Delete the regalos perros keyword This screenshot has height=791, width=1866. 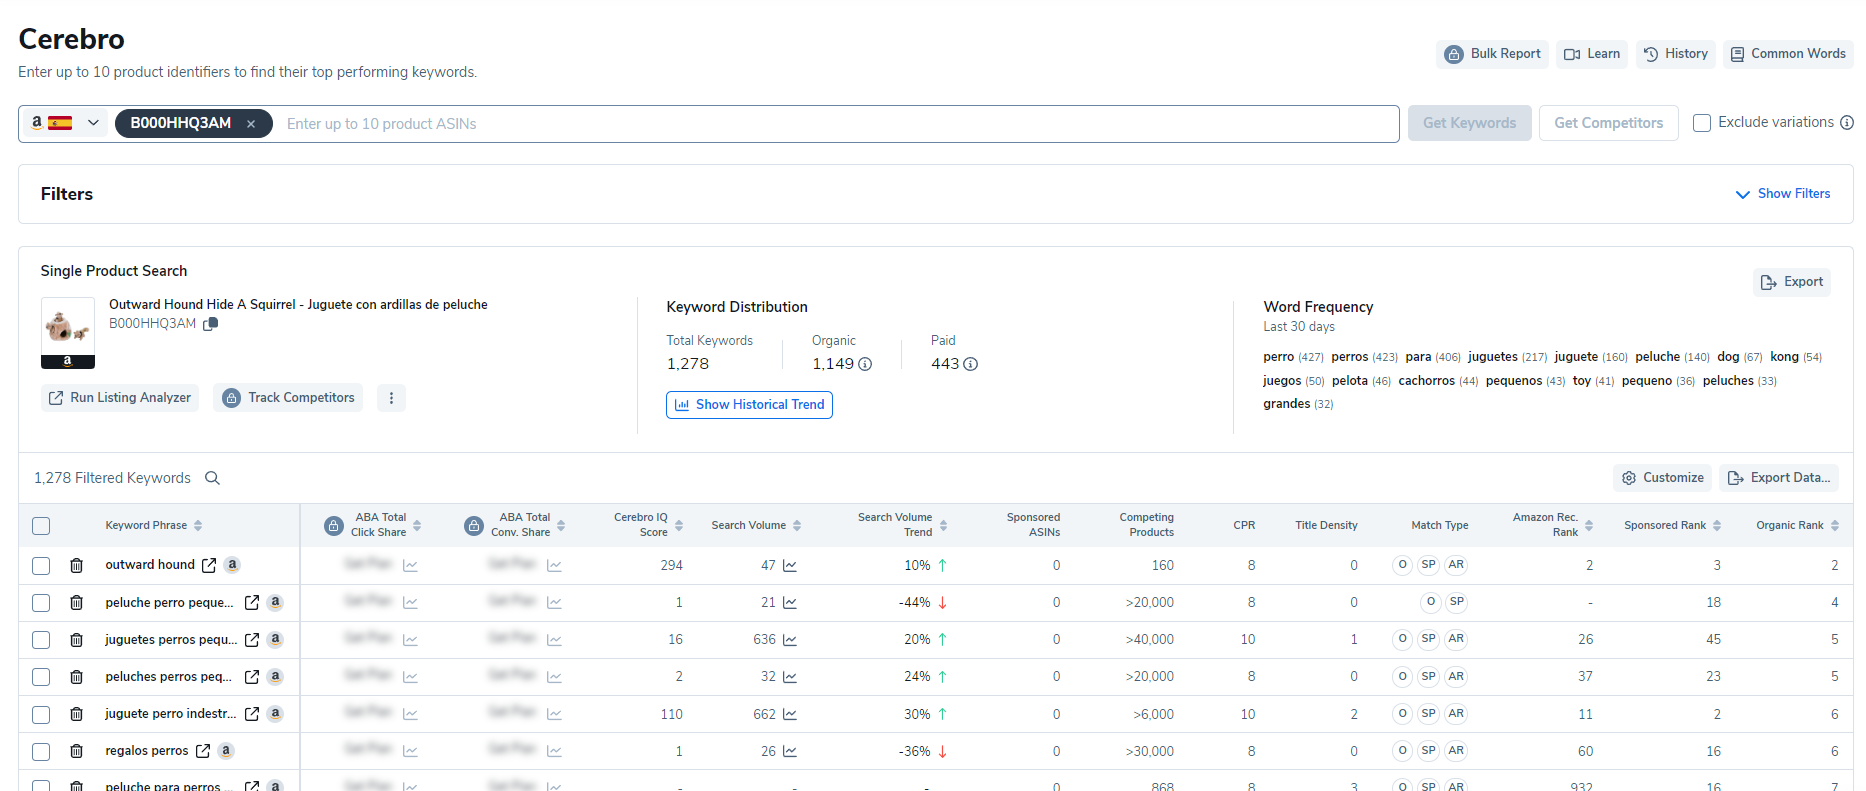click(77, 752)
